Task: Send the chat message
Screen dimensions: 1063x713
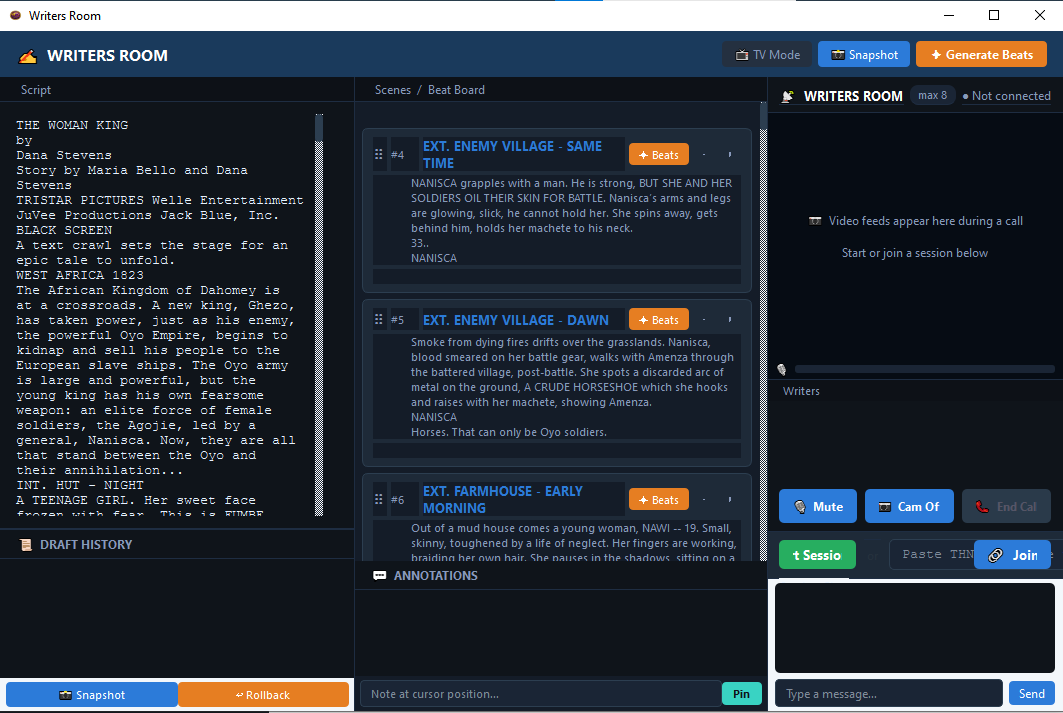Action: coord(1031,693)
